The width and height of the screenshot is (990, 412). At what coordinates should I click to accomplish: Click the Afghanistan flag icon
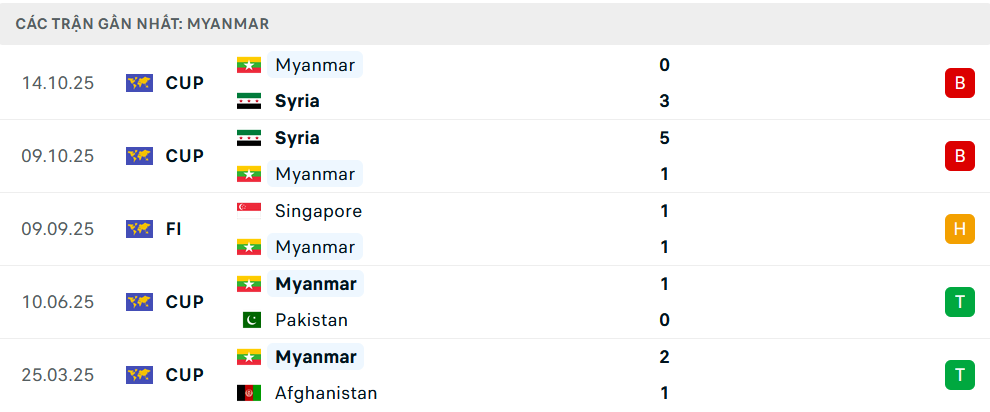coord(248,393)
